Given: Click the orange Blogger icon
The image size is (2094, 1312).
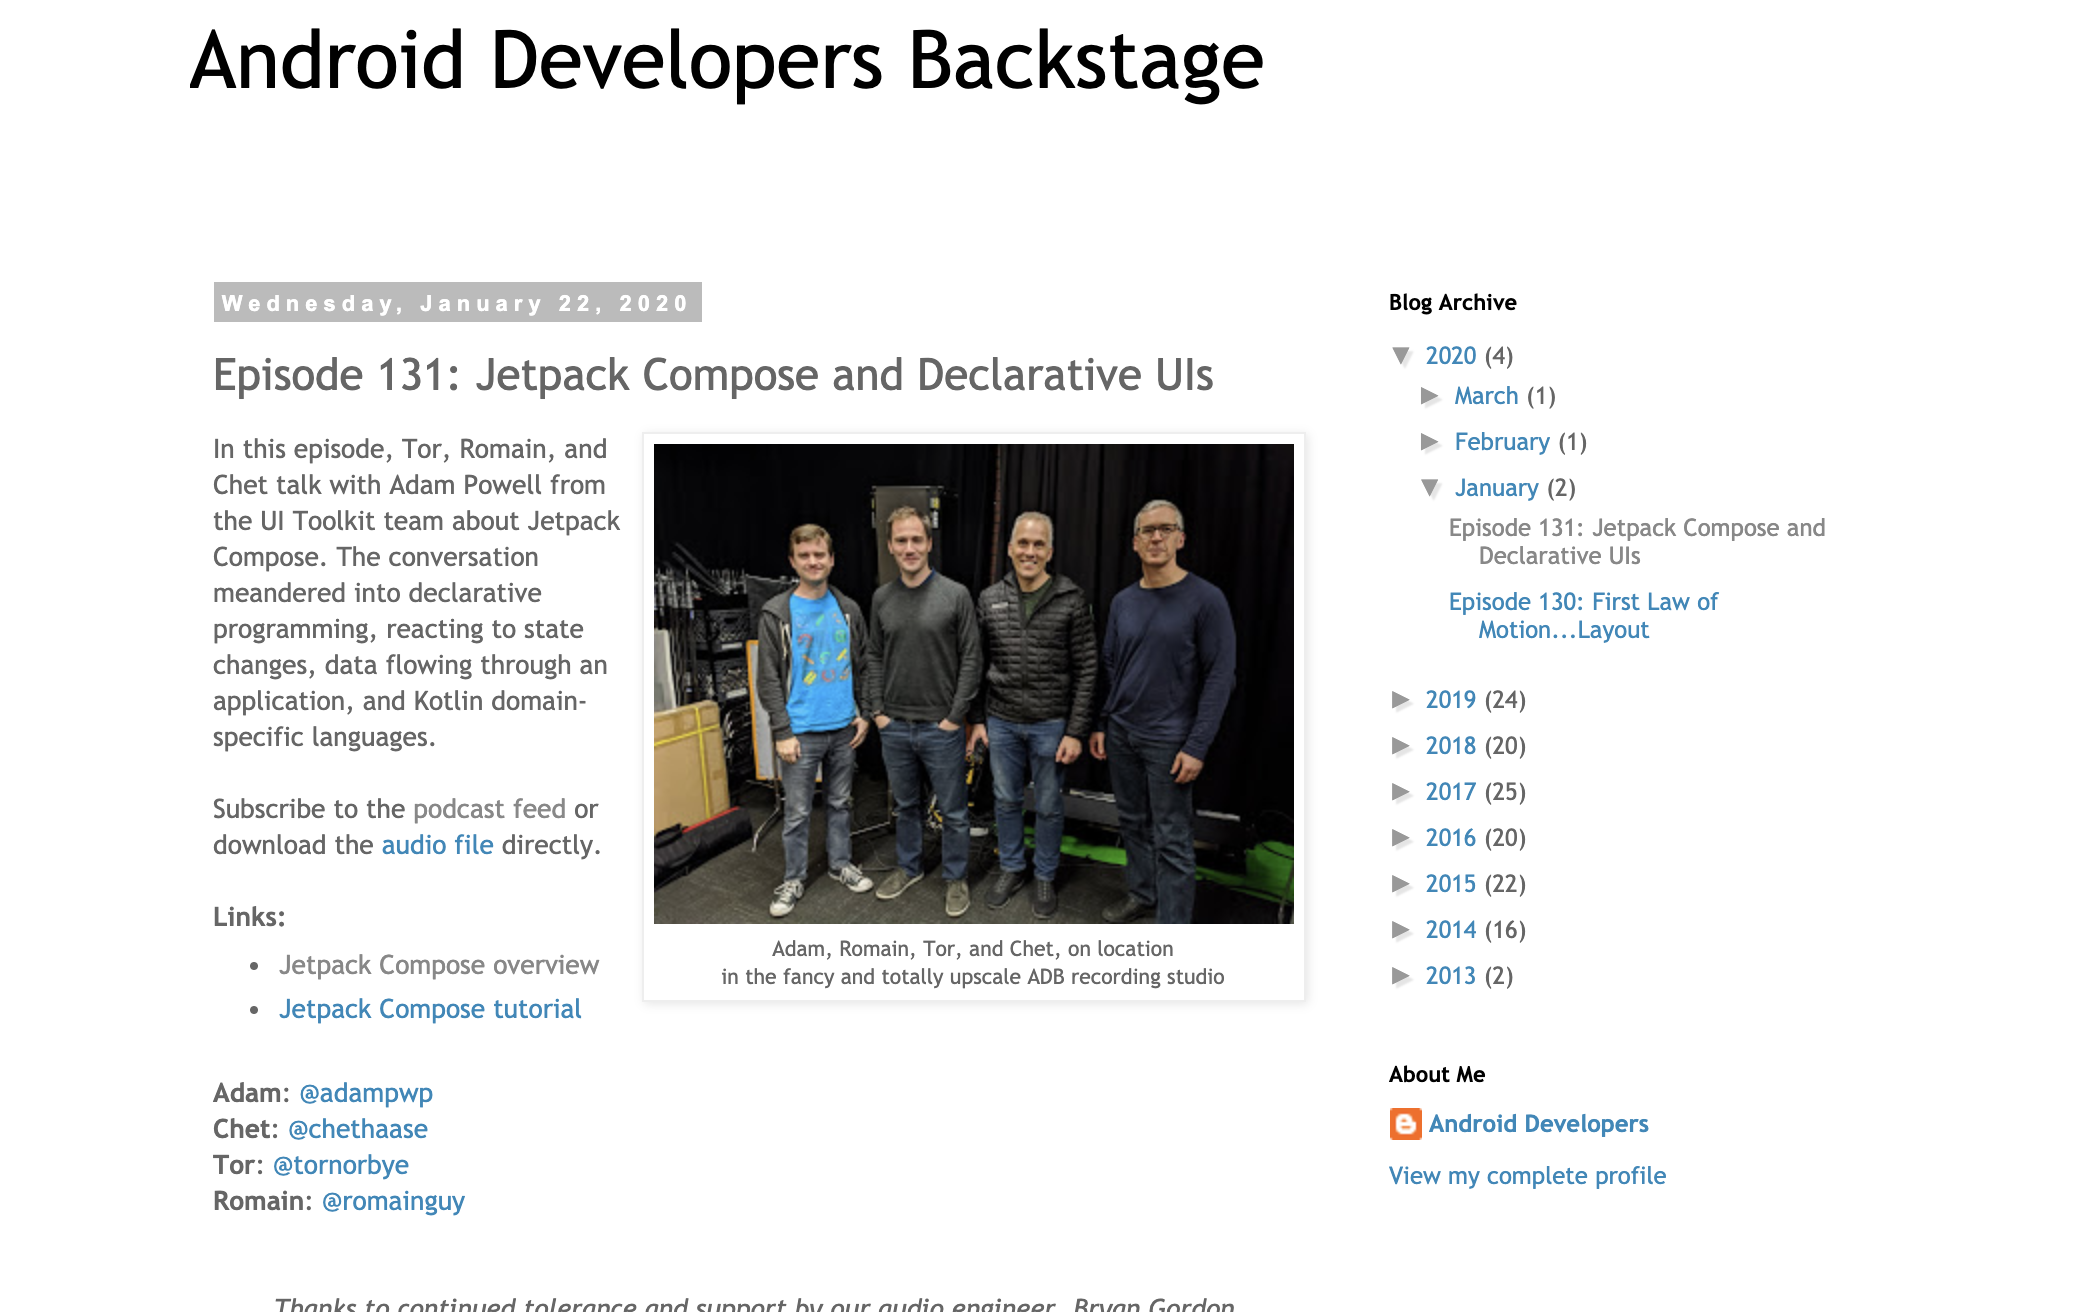Looking at the screenshot, I should click(x=1405, y=1124).
